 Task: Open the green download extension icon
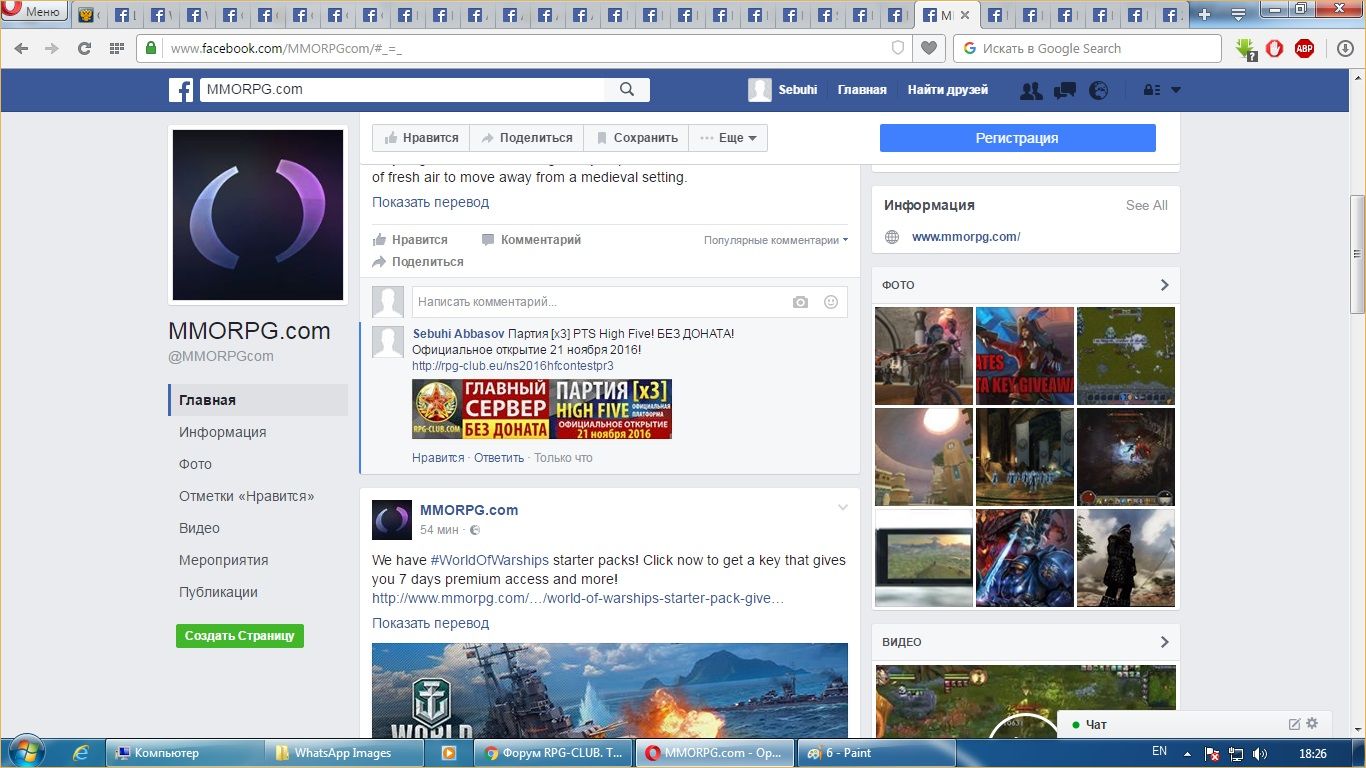pos(1245,48)
